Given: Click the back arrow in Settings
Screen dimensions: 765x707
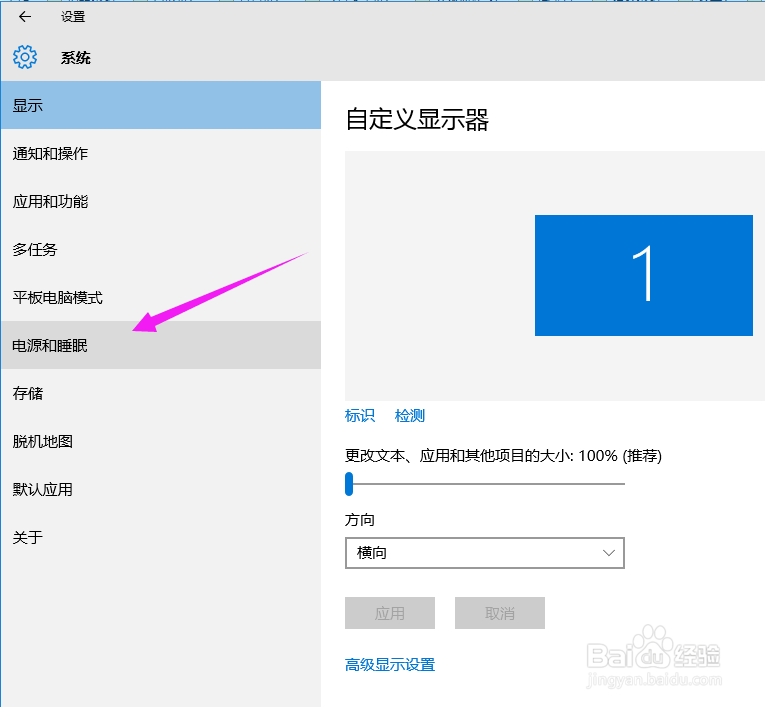Looking at the screenshot, I should pos(25,17).
